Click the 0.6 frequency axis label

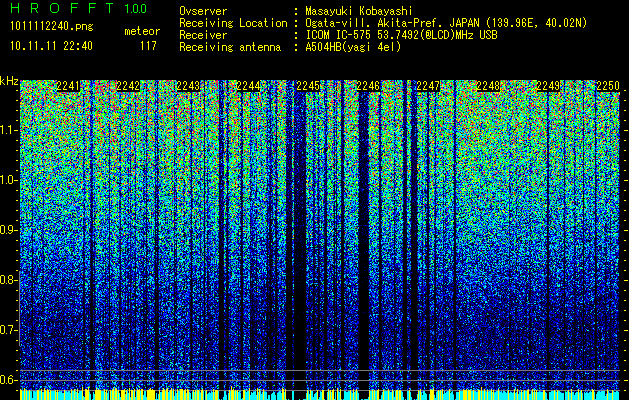(9, 380)
